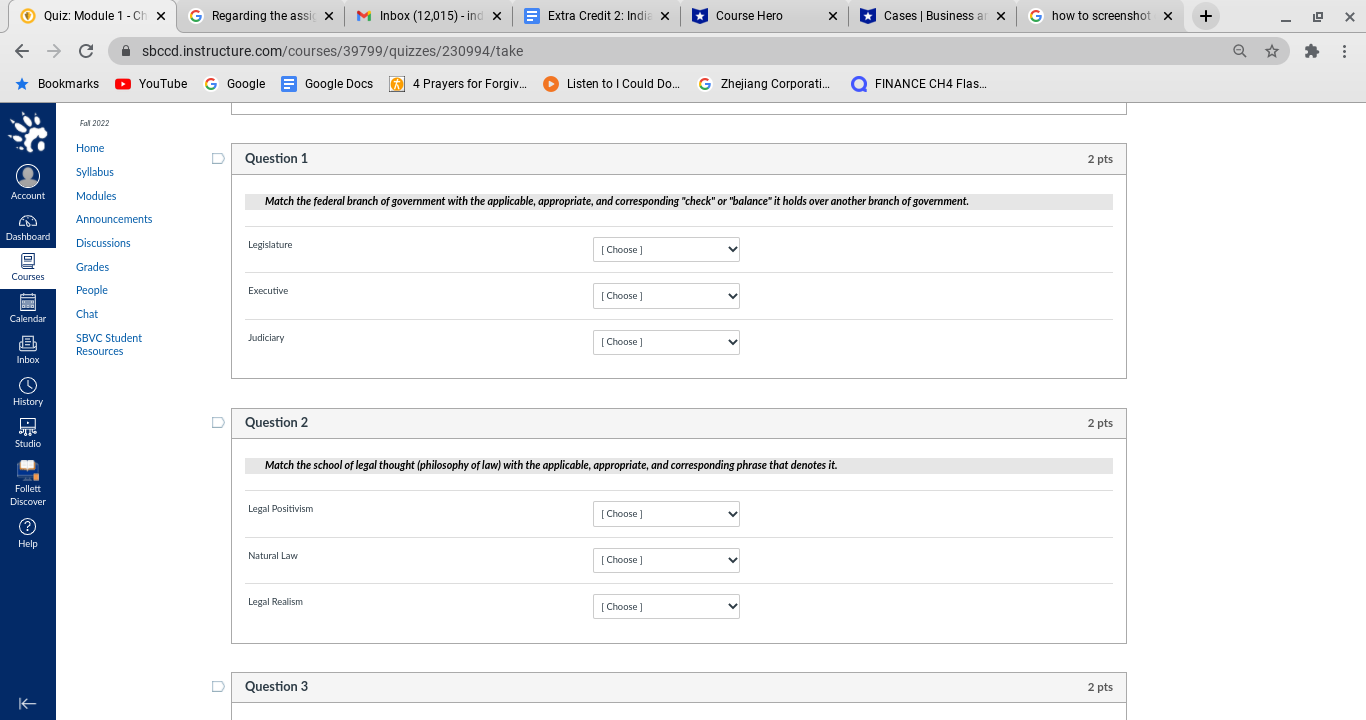Open the Choose dropdown for Natural Law
Screen dimensions: 1366x720
click(665, 559)
